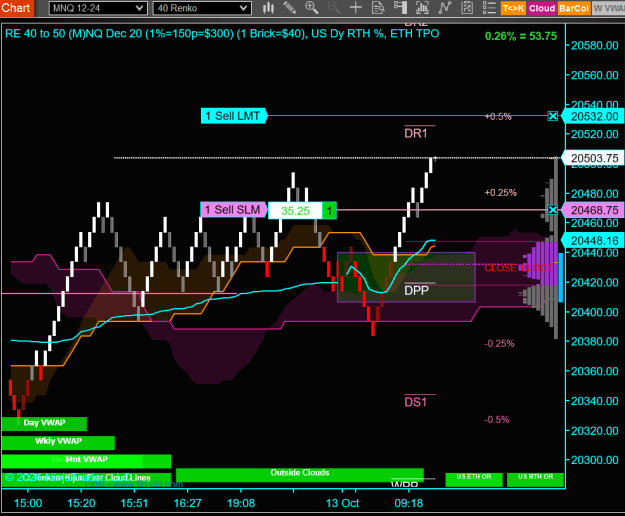
Task: Click the +0.25% level label
Action: click(501, 192)
